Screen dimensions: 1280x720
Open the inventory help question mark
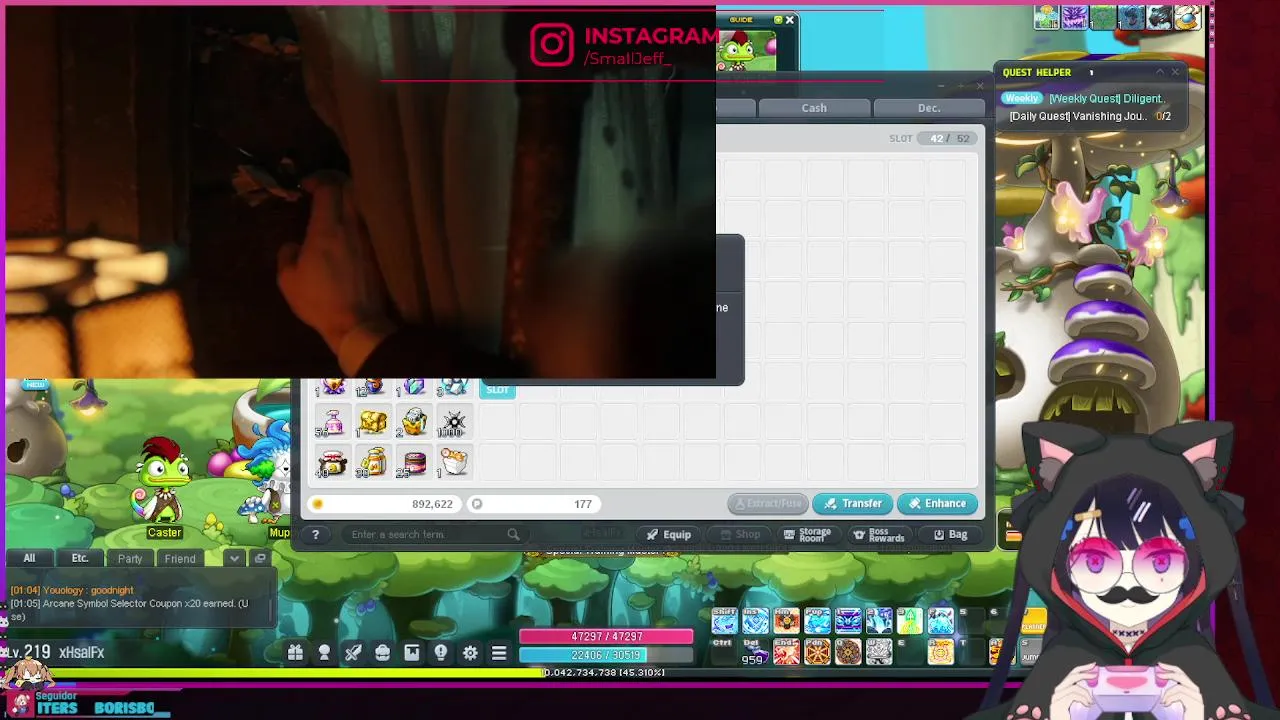pyautogui.click(x=315, y=534)
